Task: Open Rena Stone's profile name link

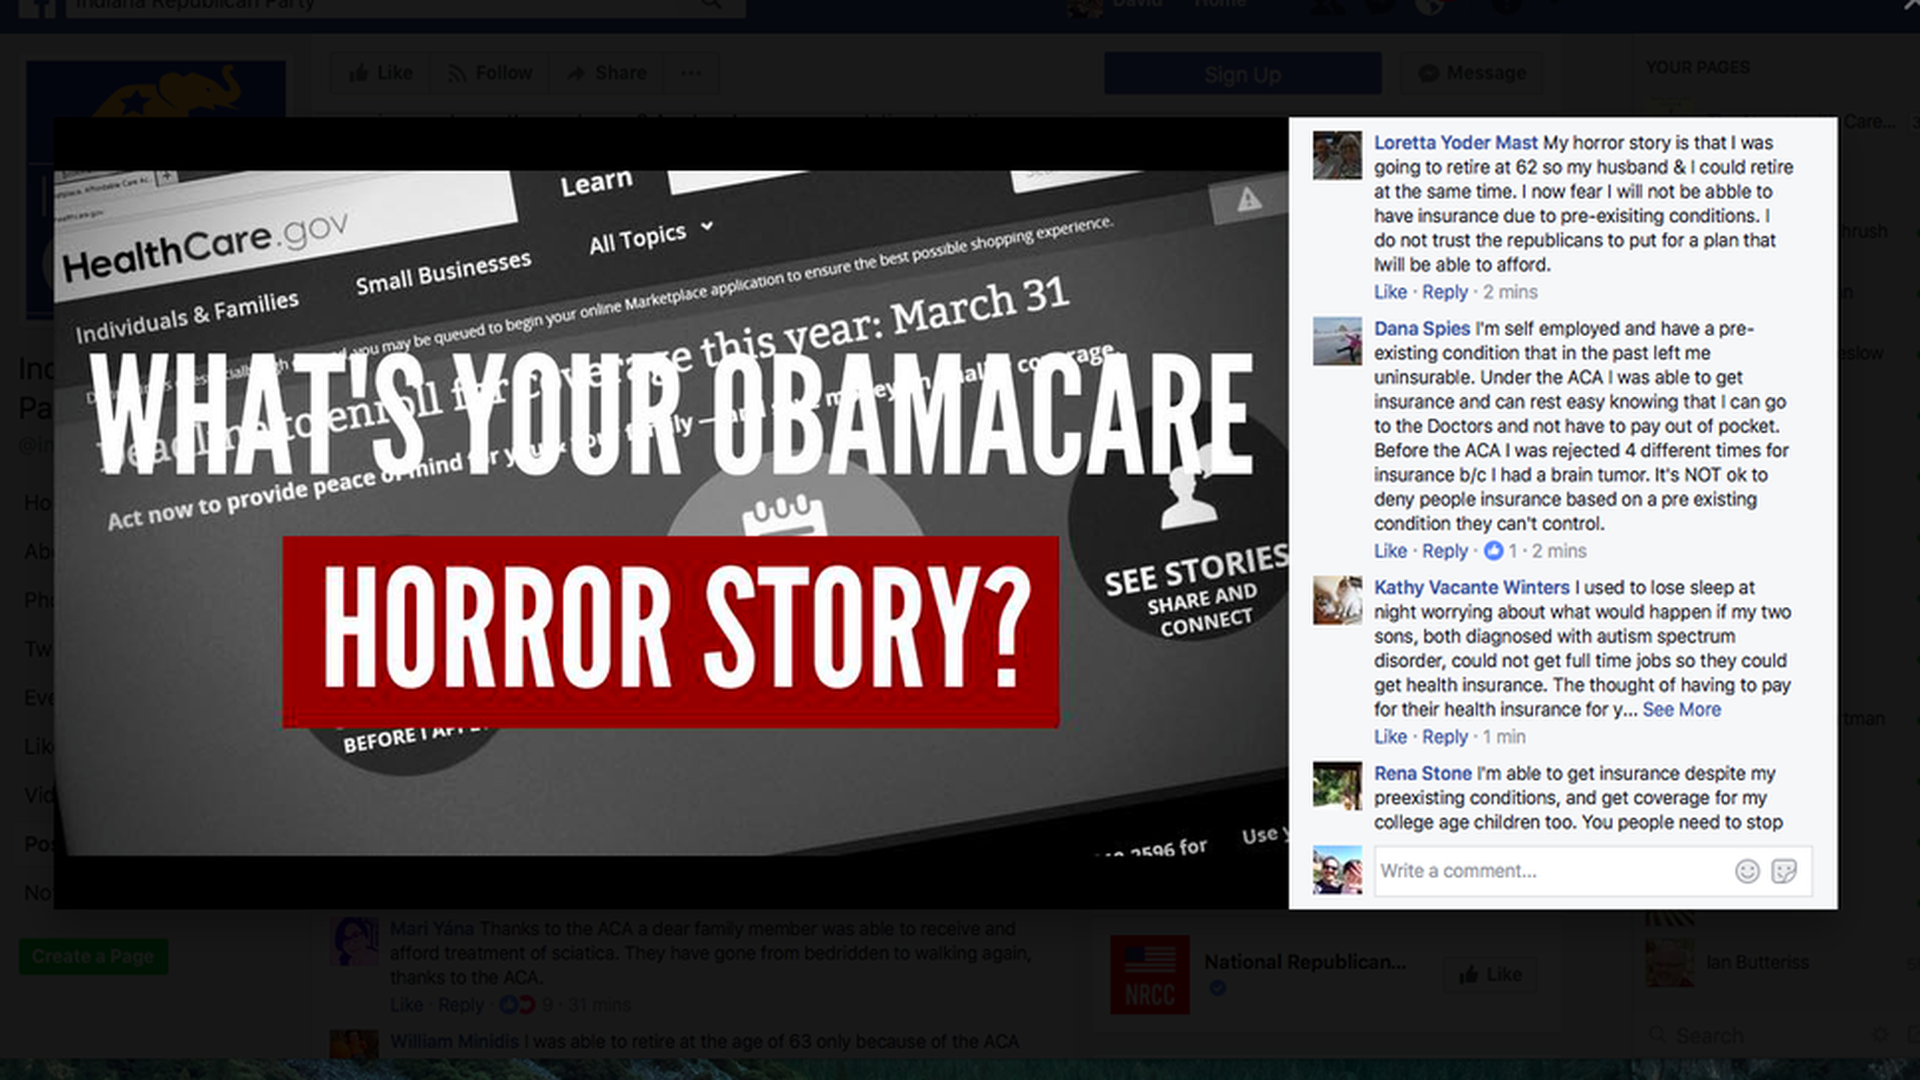Action: click(1422, 773)
